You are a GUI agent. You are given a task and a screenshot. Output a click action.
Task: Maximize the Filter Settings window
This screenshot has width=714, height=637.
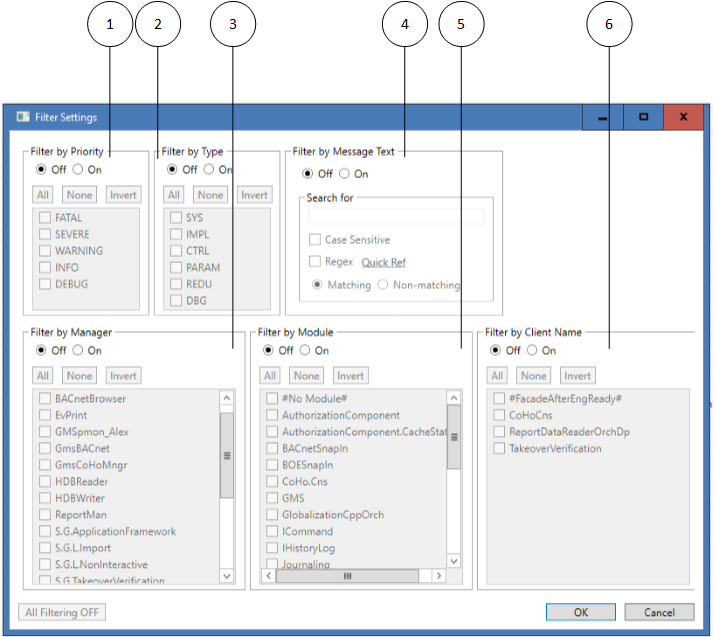pos(643,117)
